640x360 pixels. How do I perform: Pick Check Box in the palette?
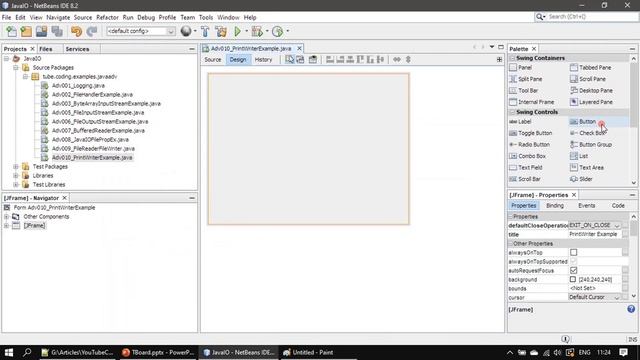point(588,133)
